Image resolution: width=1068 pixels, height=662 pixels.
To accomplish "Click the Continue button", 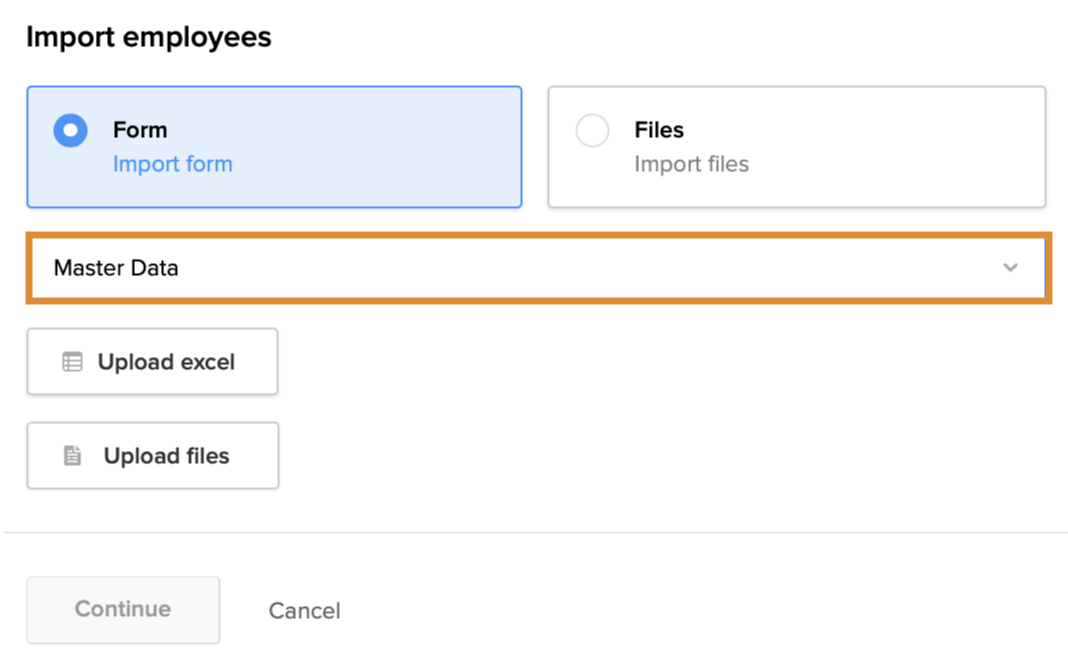I will (x=123, y=609).
